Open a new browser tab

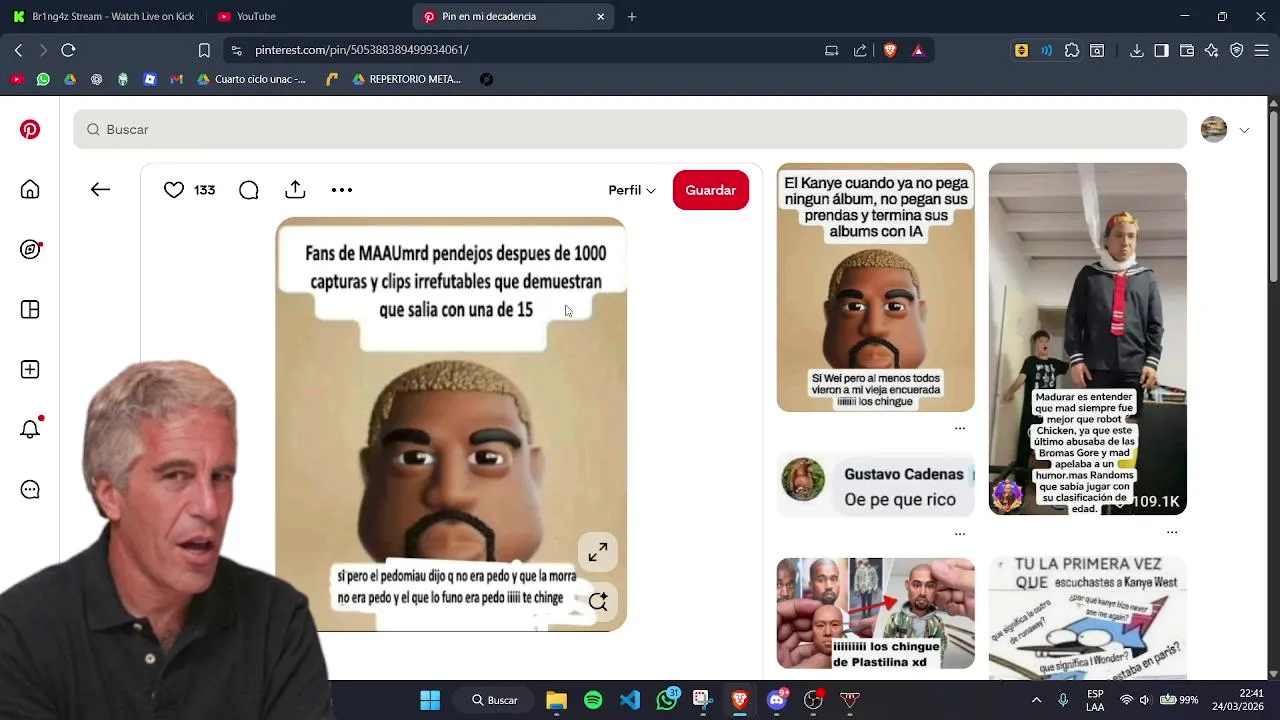pos(632,16)
